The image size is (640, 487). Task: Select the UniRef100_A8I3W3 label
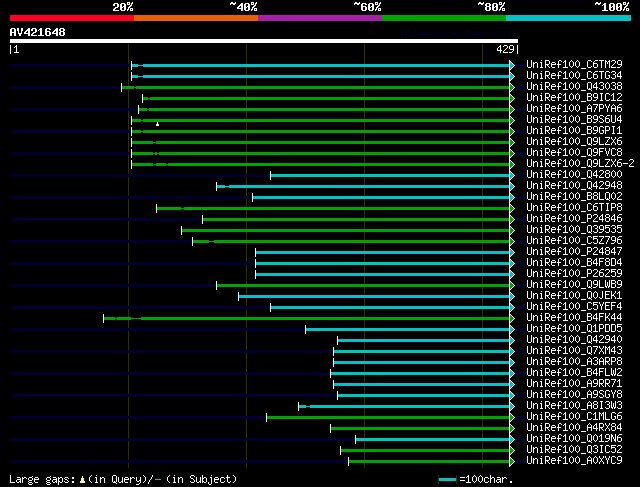[574, 406]
